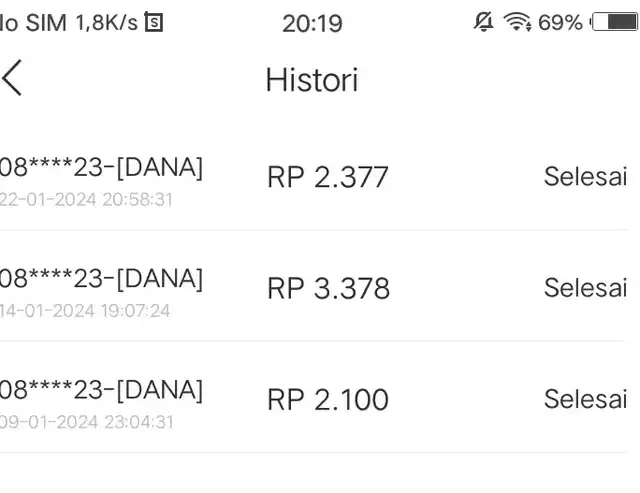Tap the small S icon in status bar
Image resolution: width=640 pixels, height=493 pixels.
point(153,22)
